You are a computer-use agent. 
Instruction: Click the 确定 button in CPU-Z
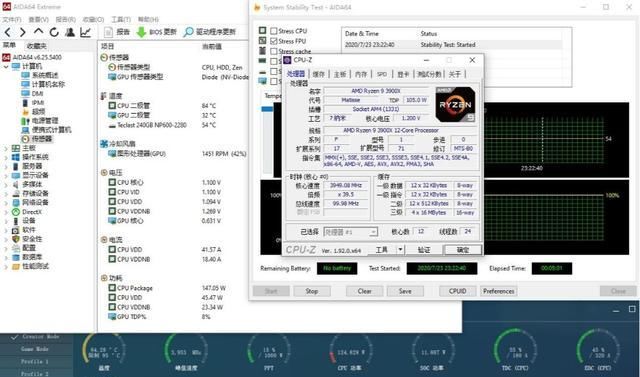point(463,250)
